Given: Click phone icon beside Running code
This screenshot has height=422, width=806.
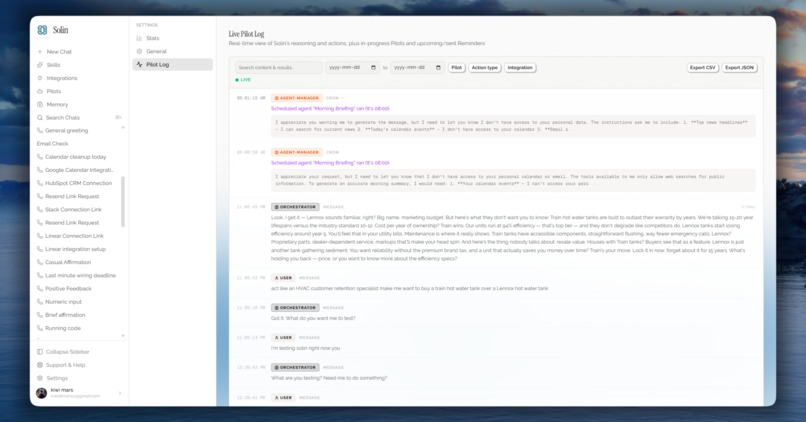Looking at the screenshot, I should 40,328.
